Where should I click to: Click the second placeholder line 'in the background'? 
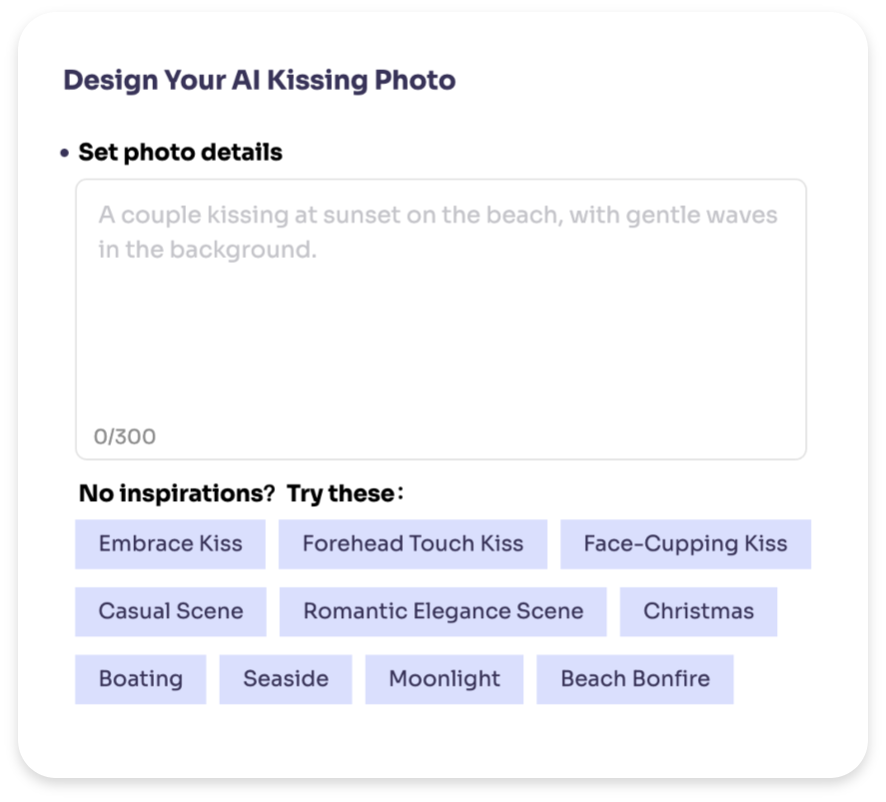[207, 250]
